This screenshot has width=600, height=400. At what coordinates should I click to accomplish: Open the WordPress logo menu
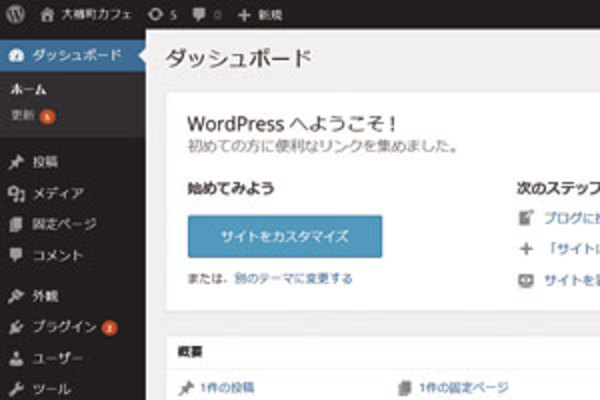point(15,14)
